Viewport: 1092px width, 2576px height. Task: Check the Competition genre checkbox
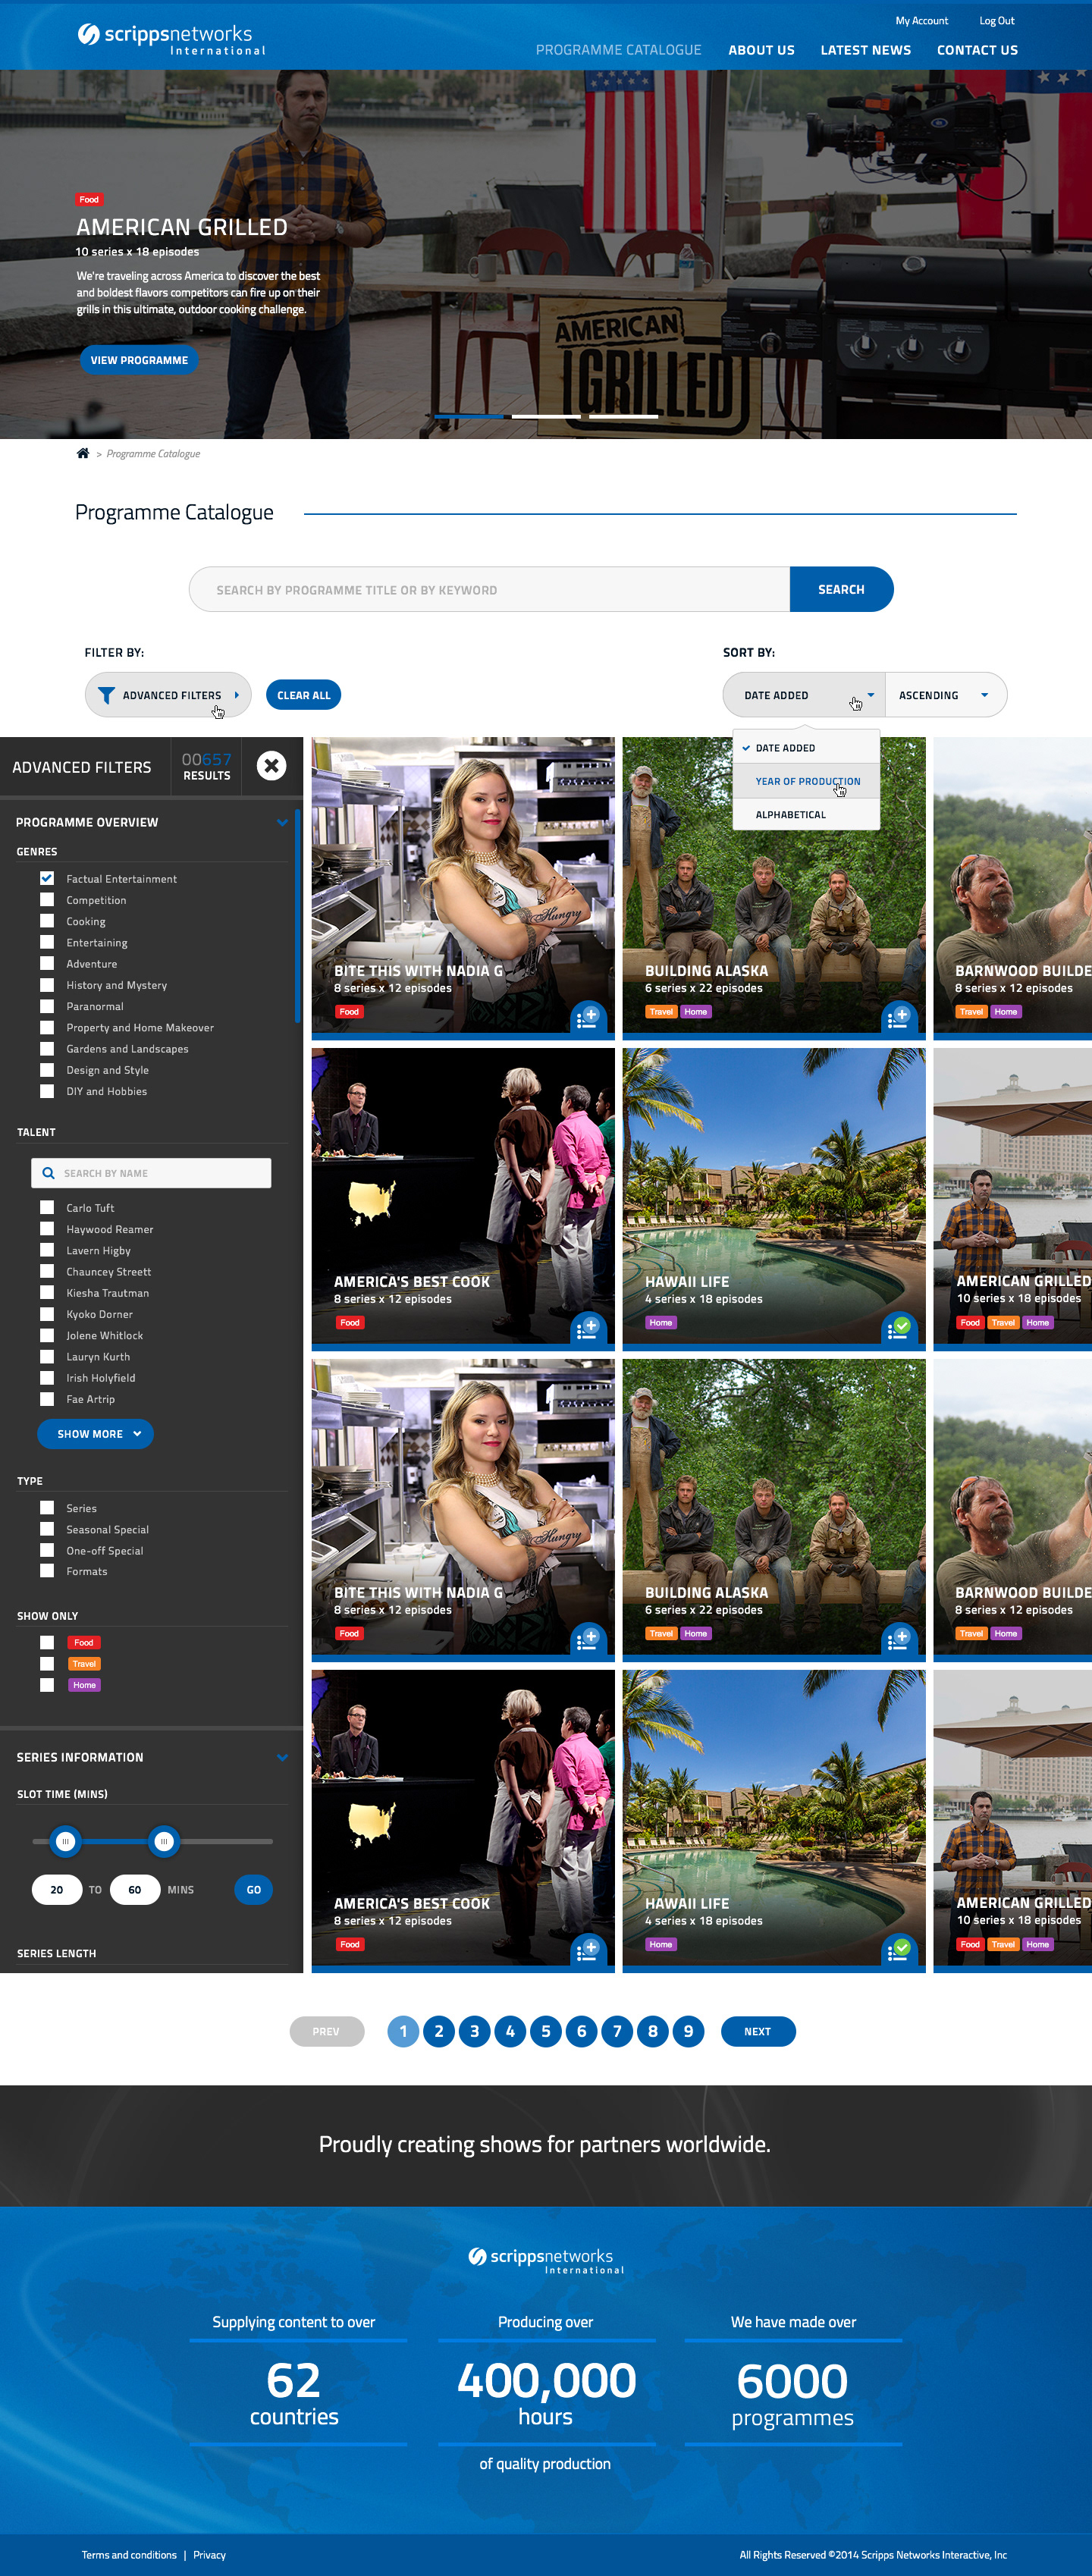click(x=47, y=899)
